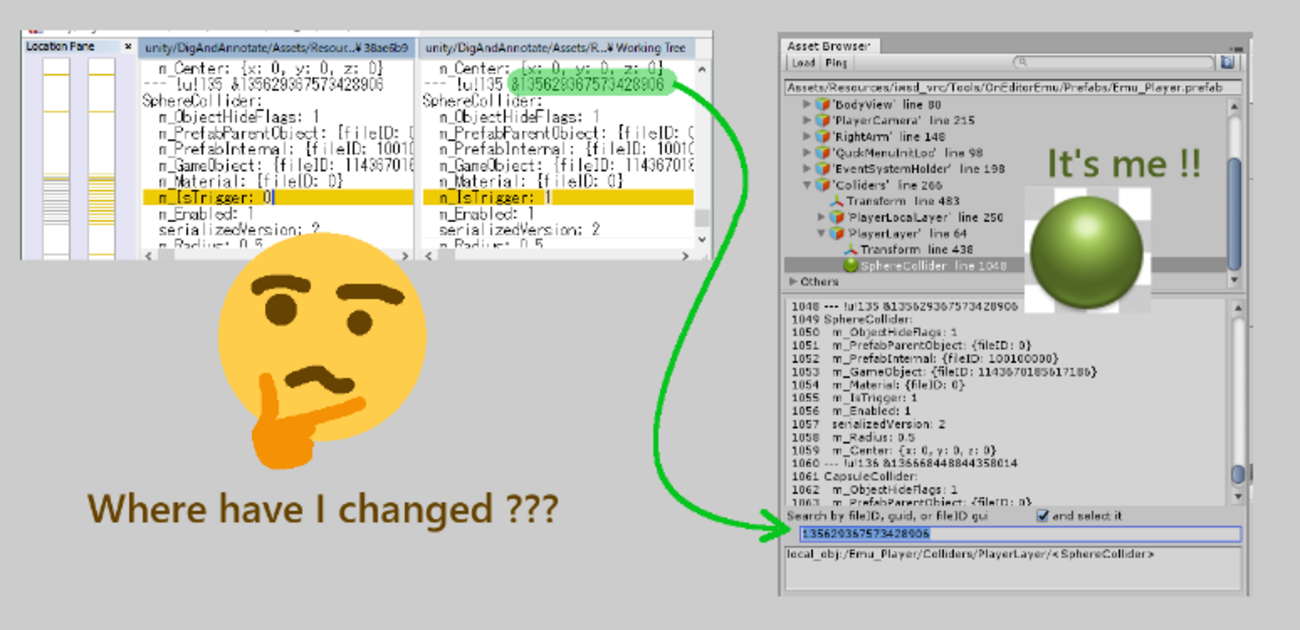
Task: Collapse the 'Colliders' tree node
Action: point(808,185)
